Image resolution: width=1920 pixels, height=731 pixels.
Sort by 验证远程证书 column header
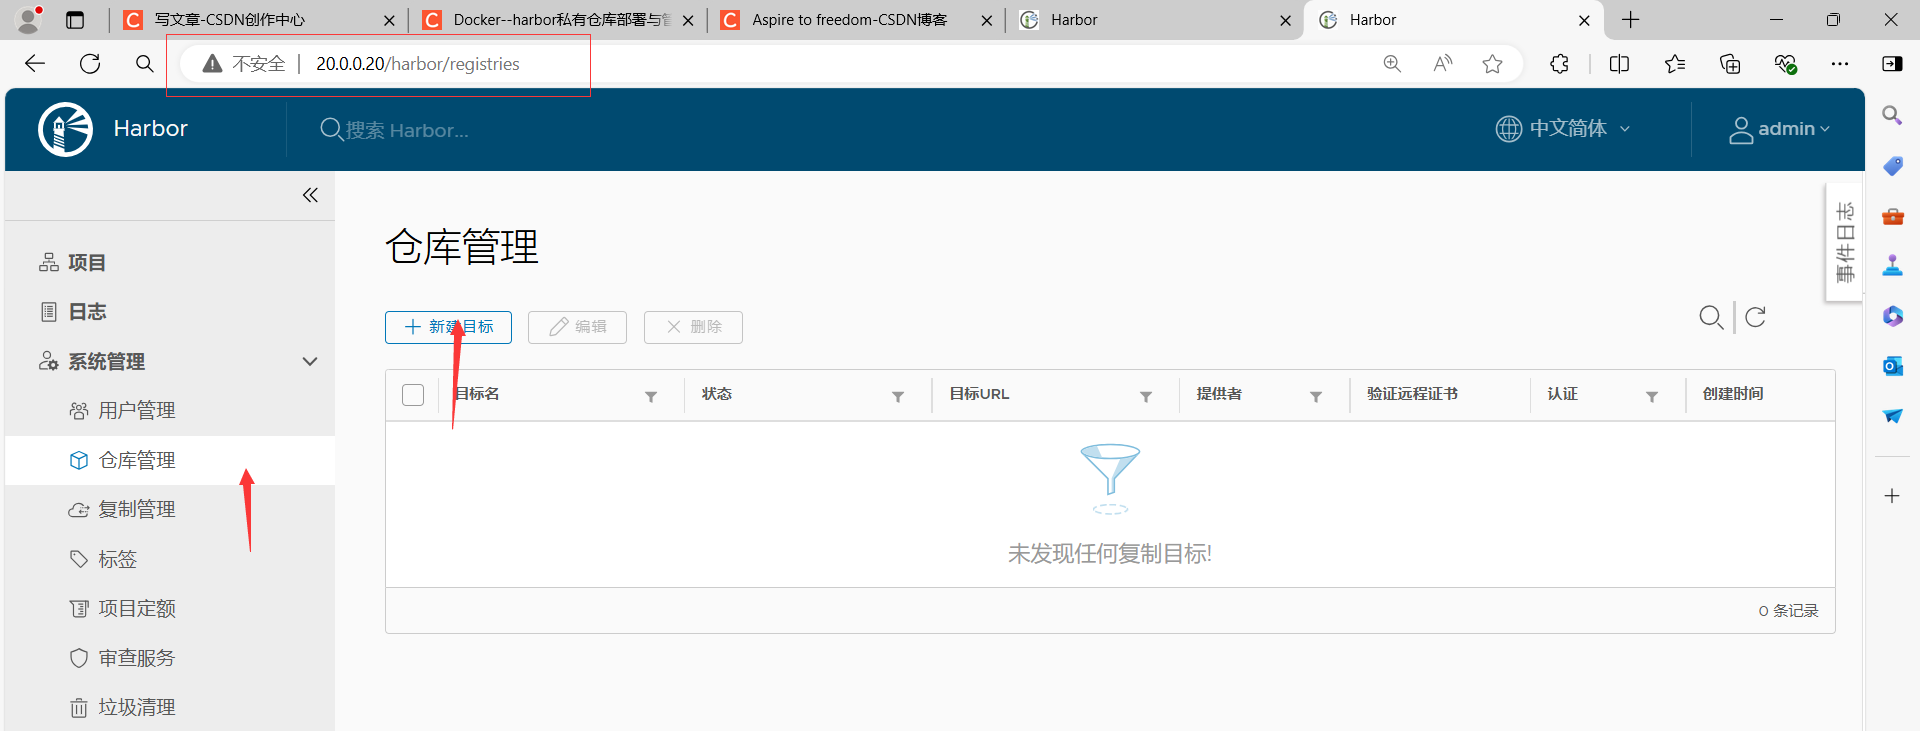click(x=1412, y=394)
